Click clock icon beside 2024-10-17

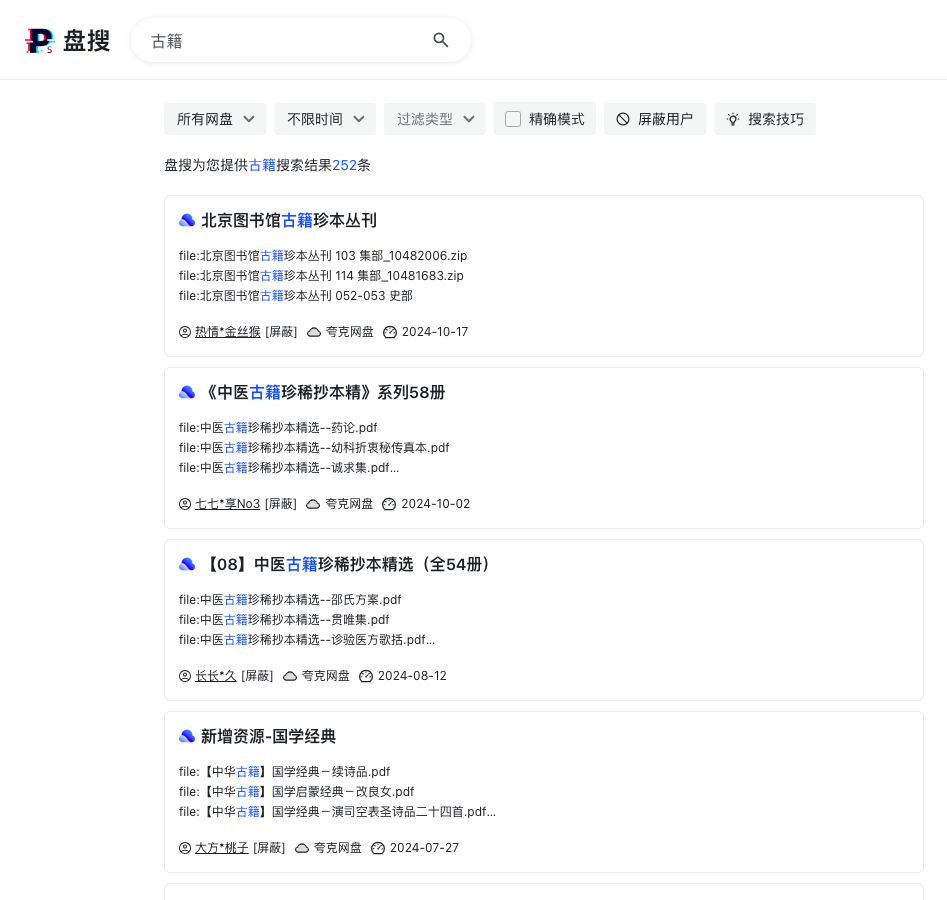click(390, 332)
